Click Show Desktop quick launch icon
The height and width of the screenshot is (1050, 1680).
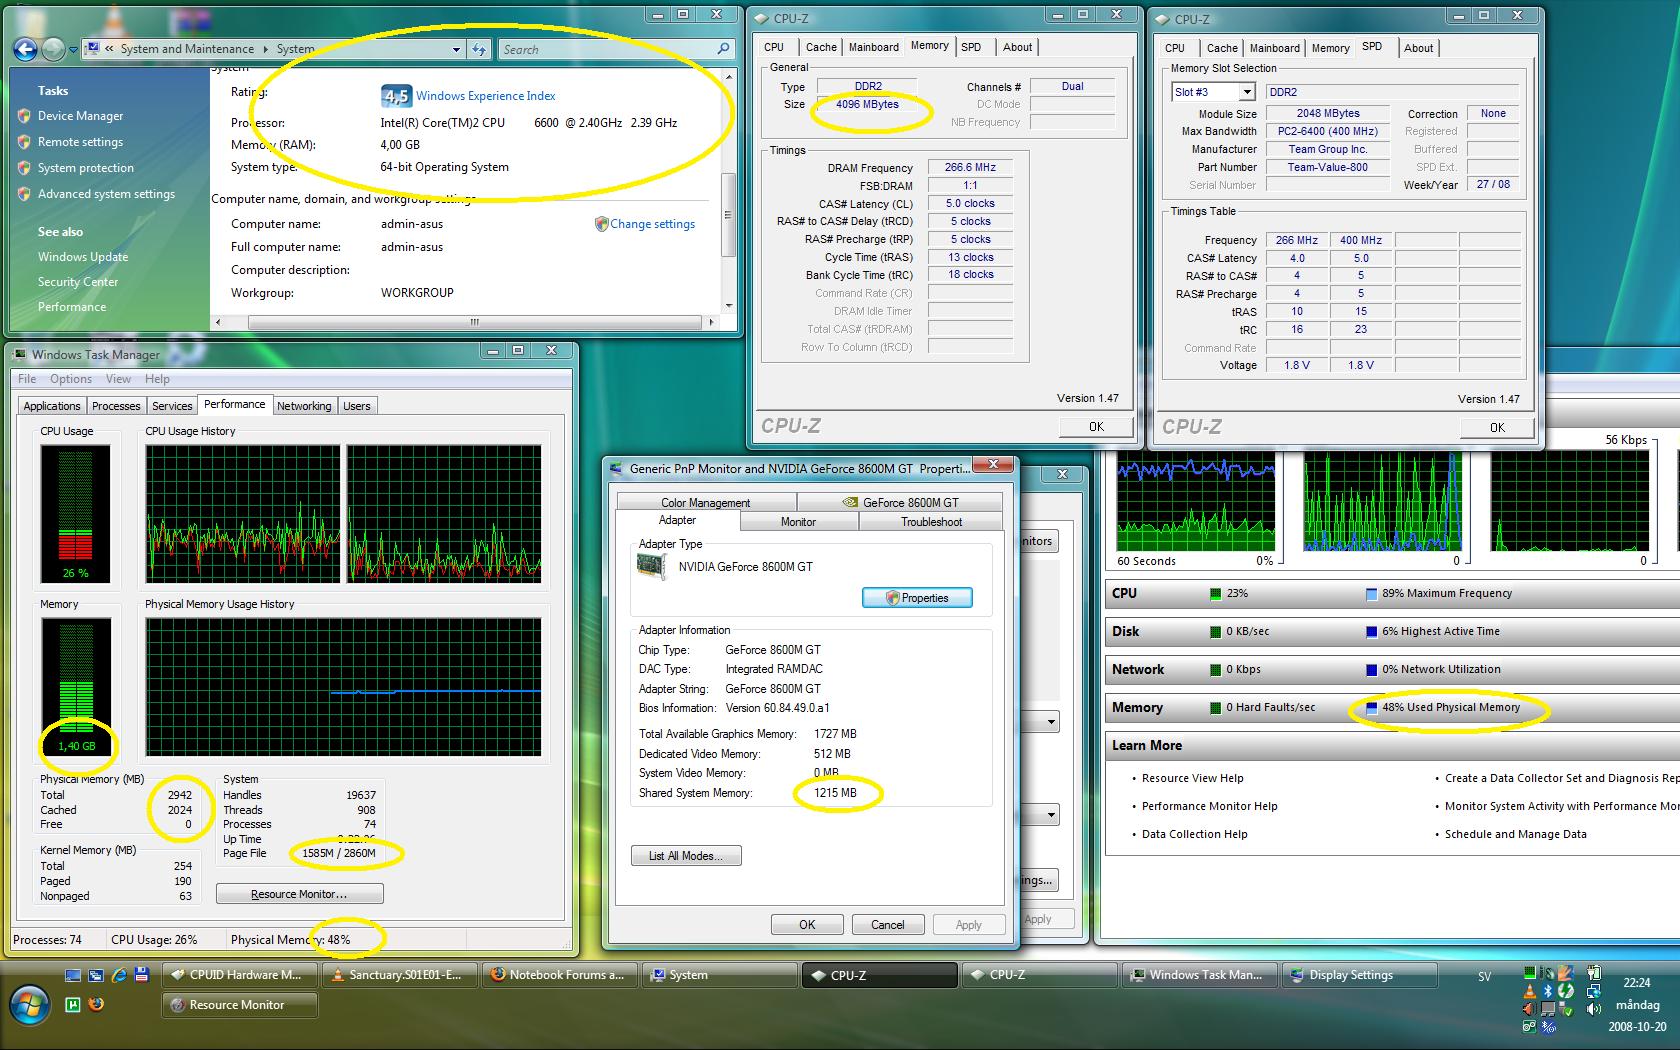click(x=73, y=975)
